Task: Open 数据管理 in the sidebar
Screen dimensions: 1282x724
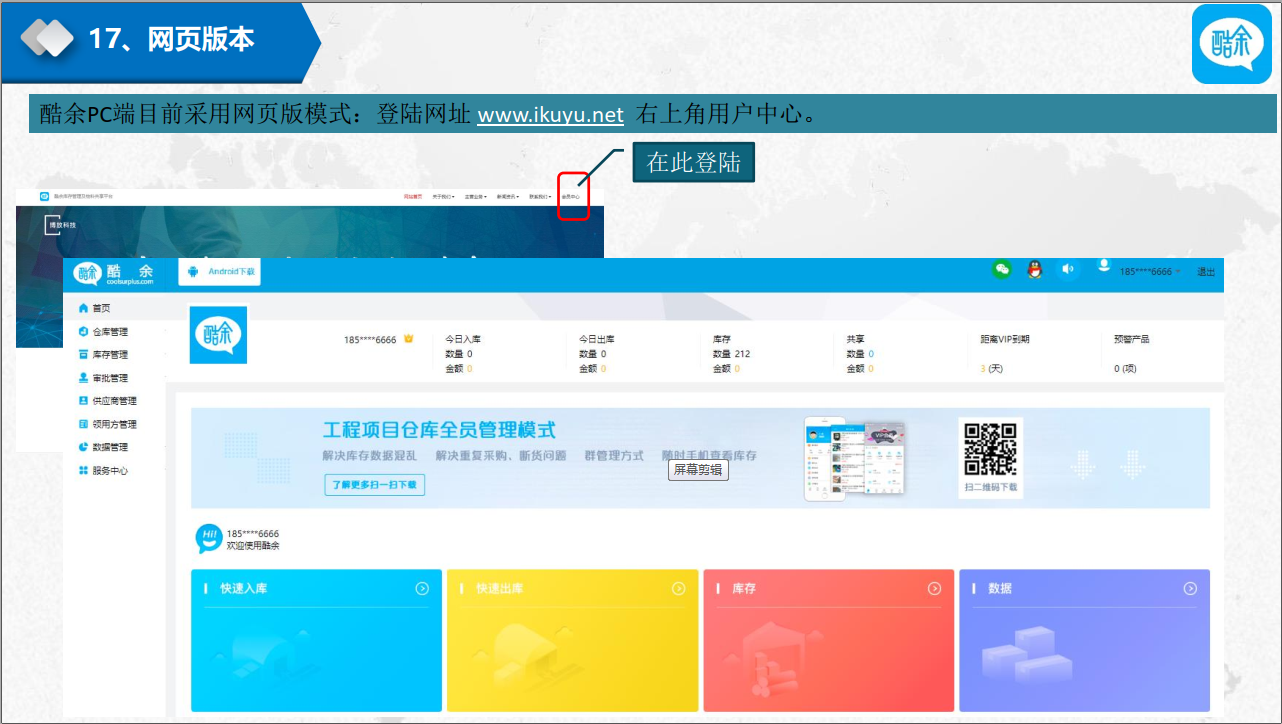Action: click(x=103, y=447)
